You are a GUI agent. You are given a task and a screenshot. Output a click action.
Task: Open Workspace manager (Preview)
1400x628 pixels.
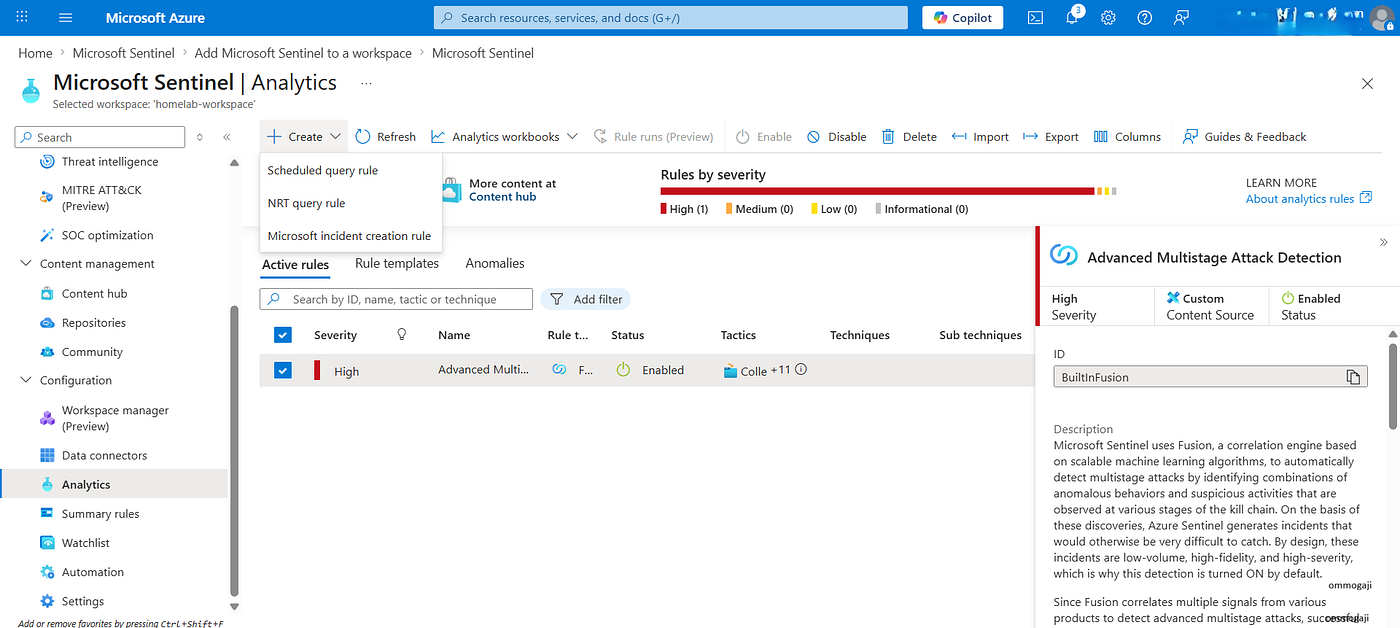click(x=115, y=418)
